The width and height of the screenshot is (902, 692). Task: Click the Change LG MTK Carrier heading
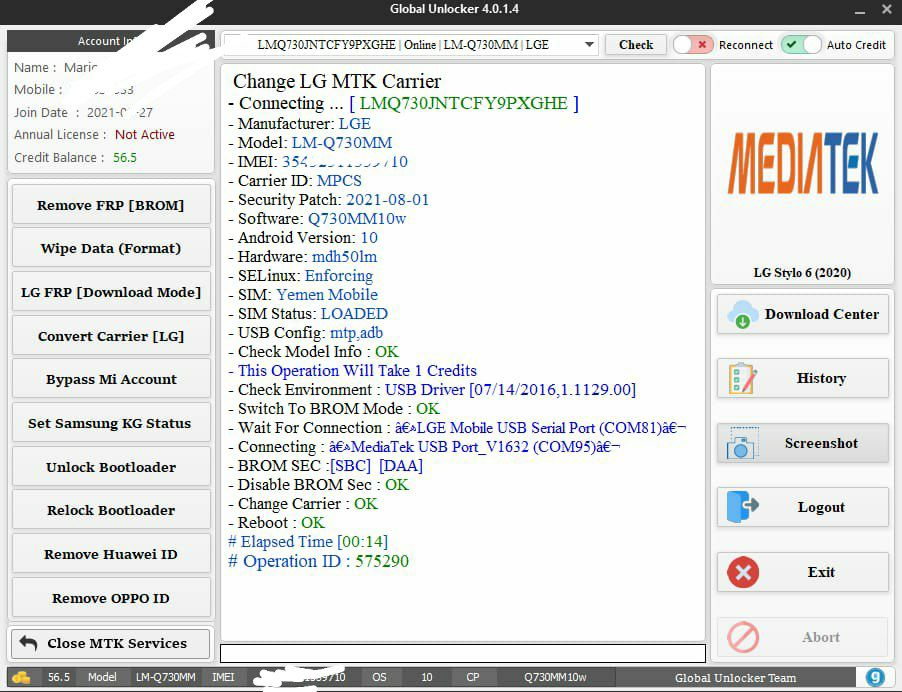click(337, 81)
